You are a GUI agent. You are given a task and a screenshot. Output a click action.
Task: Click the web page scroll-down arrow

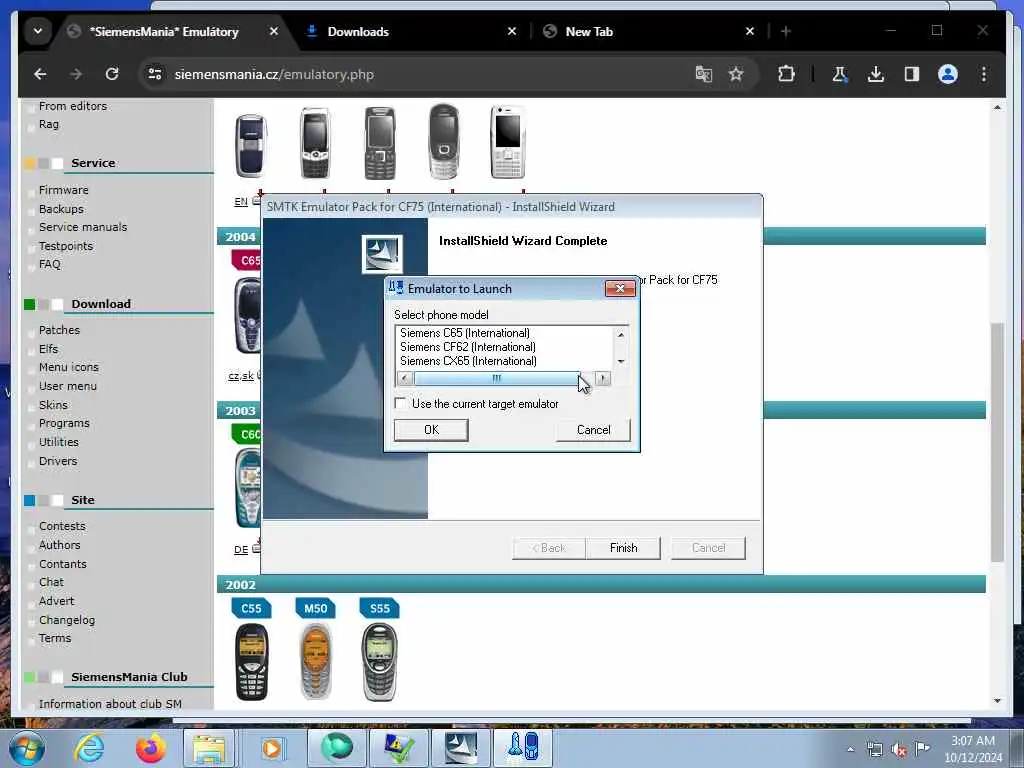[997, 701]
